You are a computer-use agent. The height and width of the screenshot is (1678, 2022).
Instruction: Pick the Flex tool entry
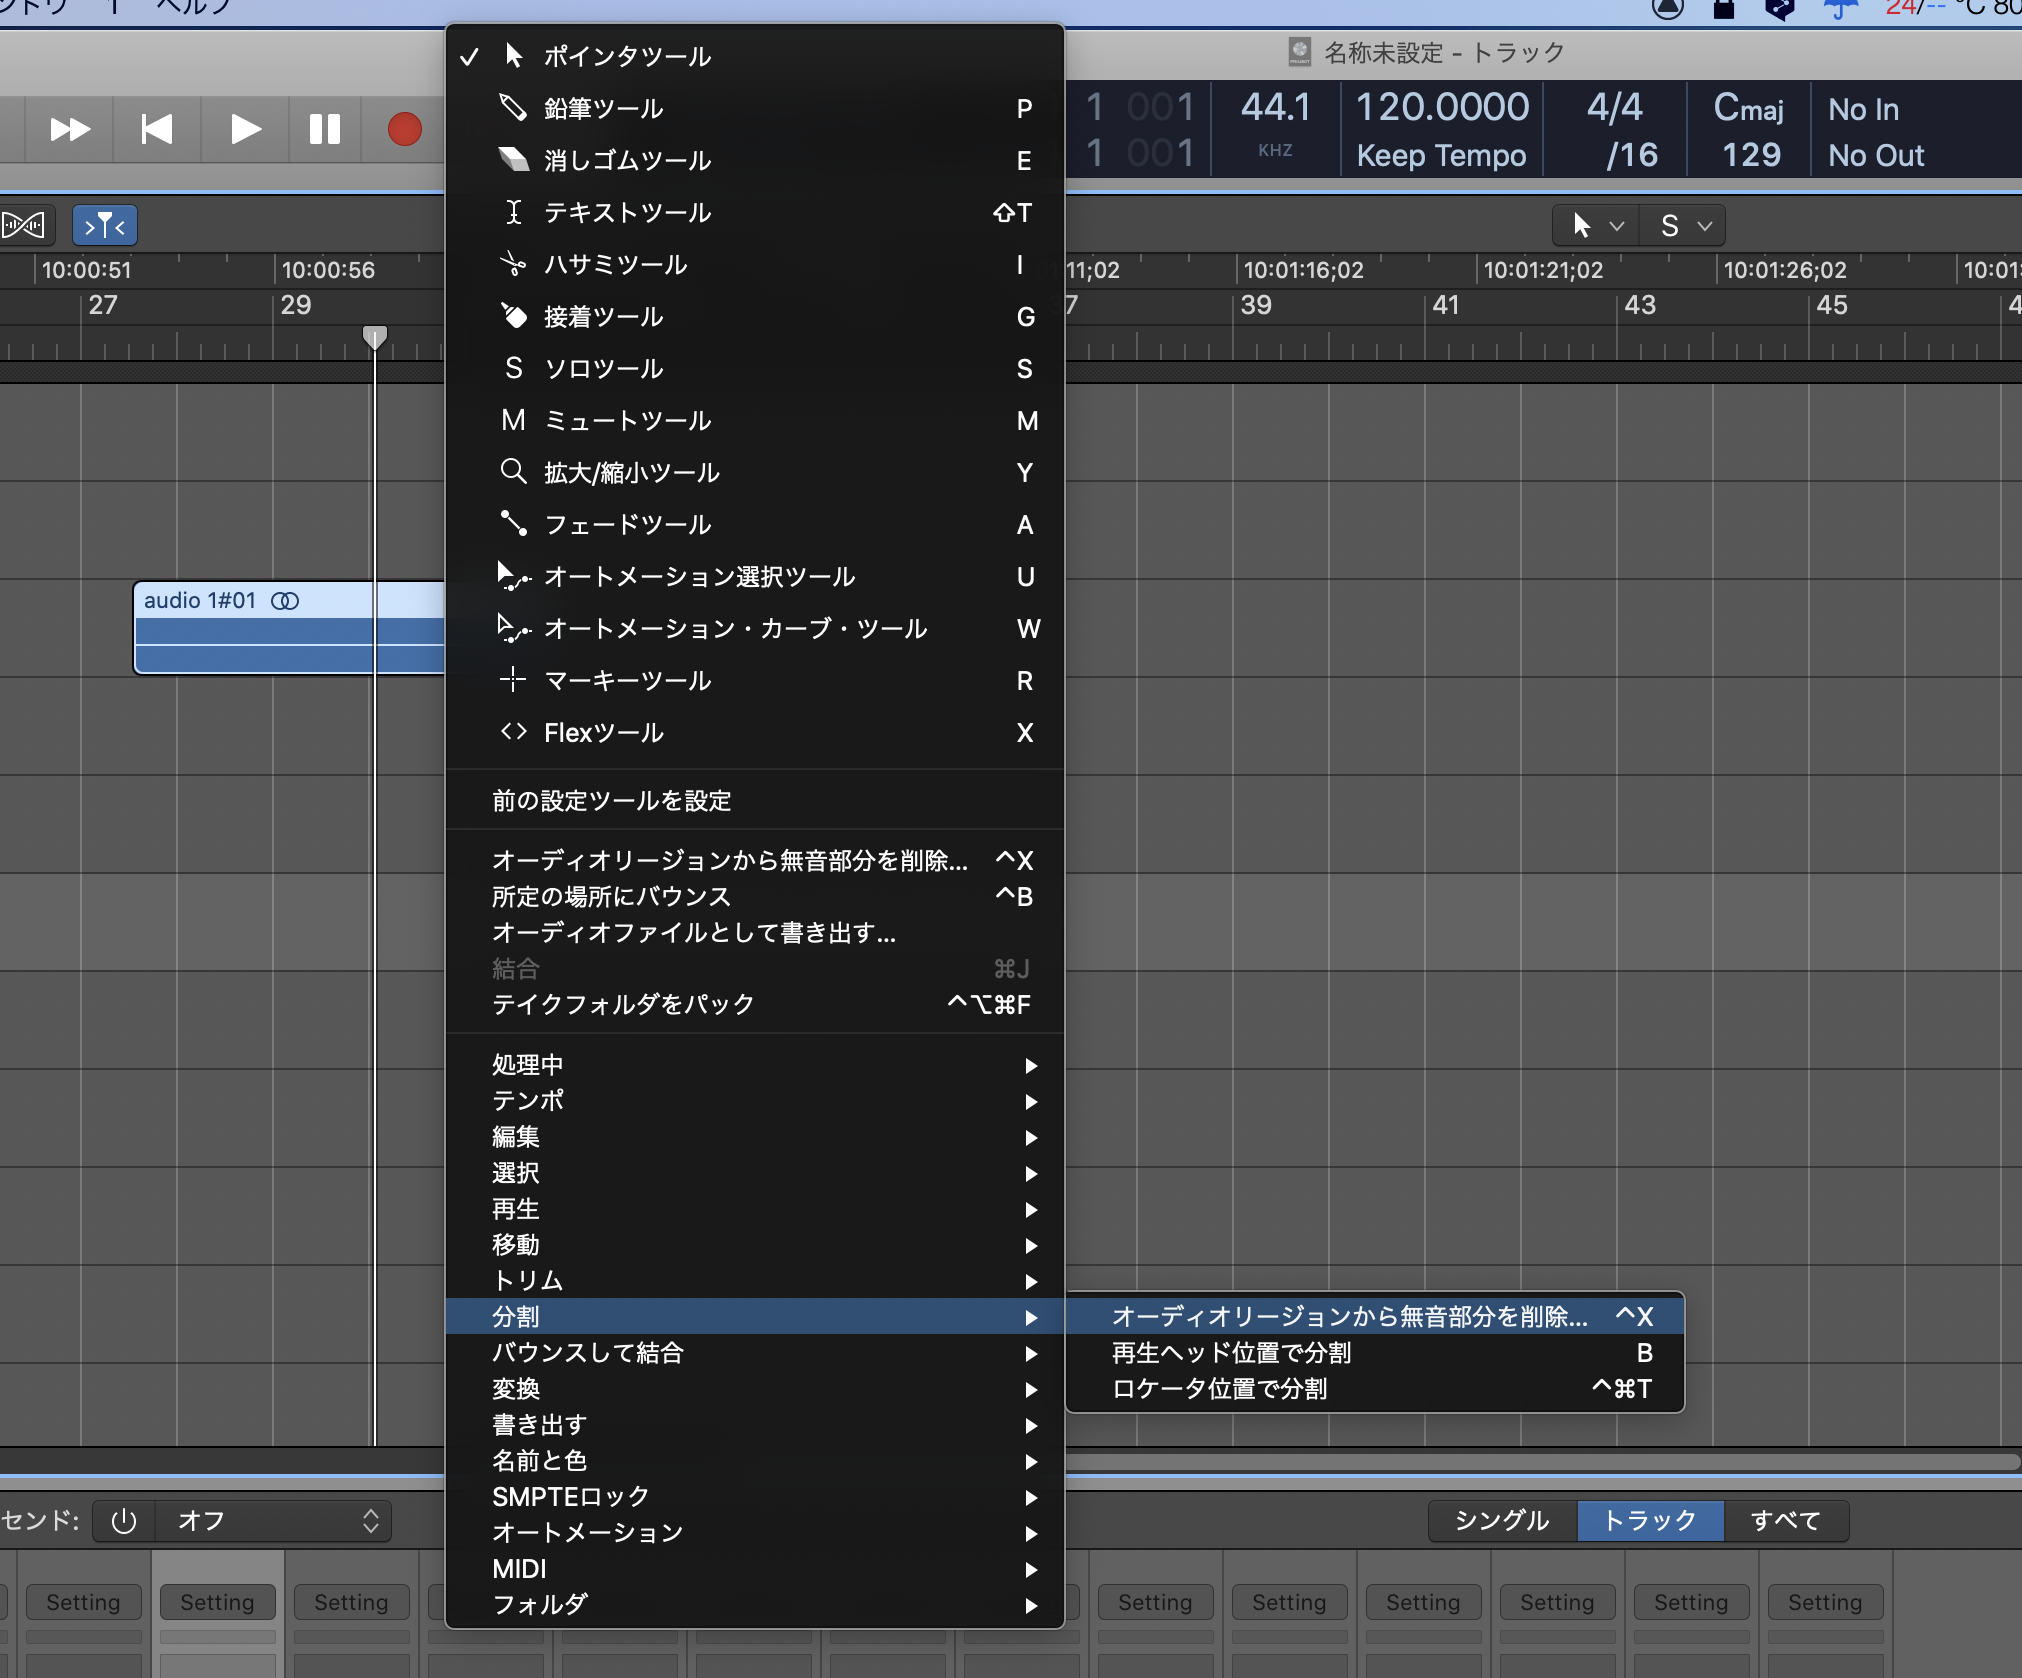coord(603,733)
